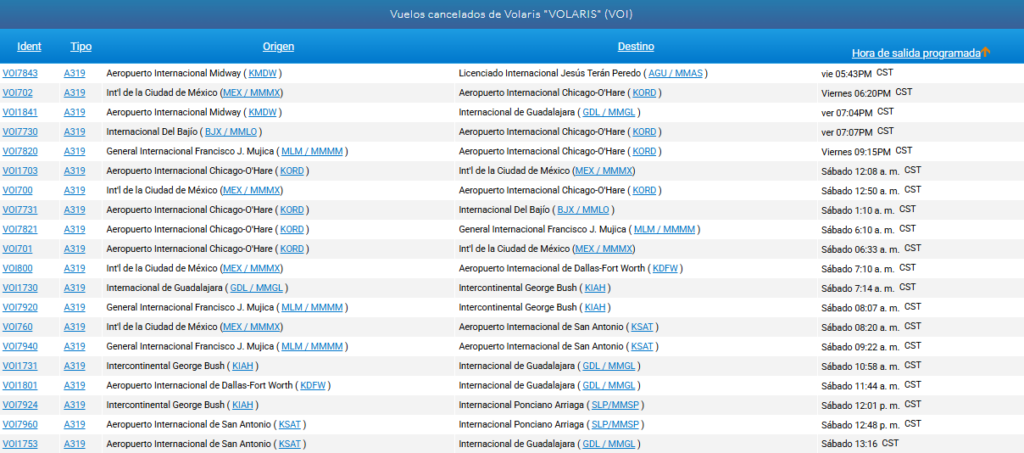Click the orange sort arrow icon
The height and width of the screenshot is (453, 1024).
tap(985, 53)
